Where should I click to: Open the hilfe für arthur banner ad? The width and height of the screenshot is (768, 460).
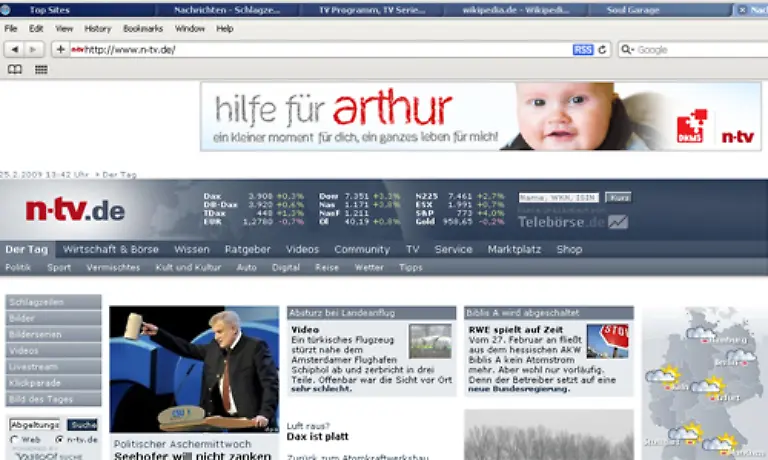(x=480, y=117)
